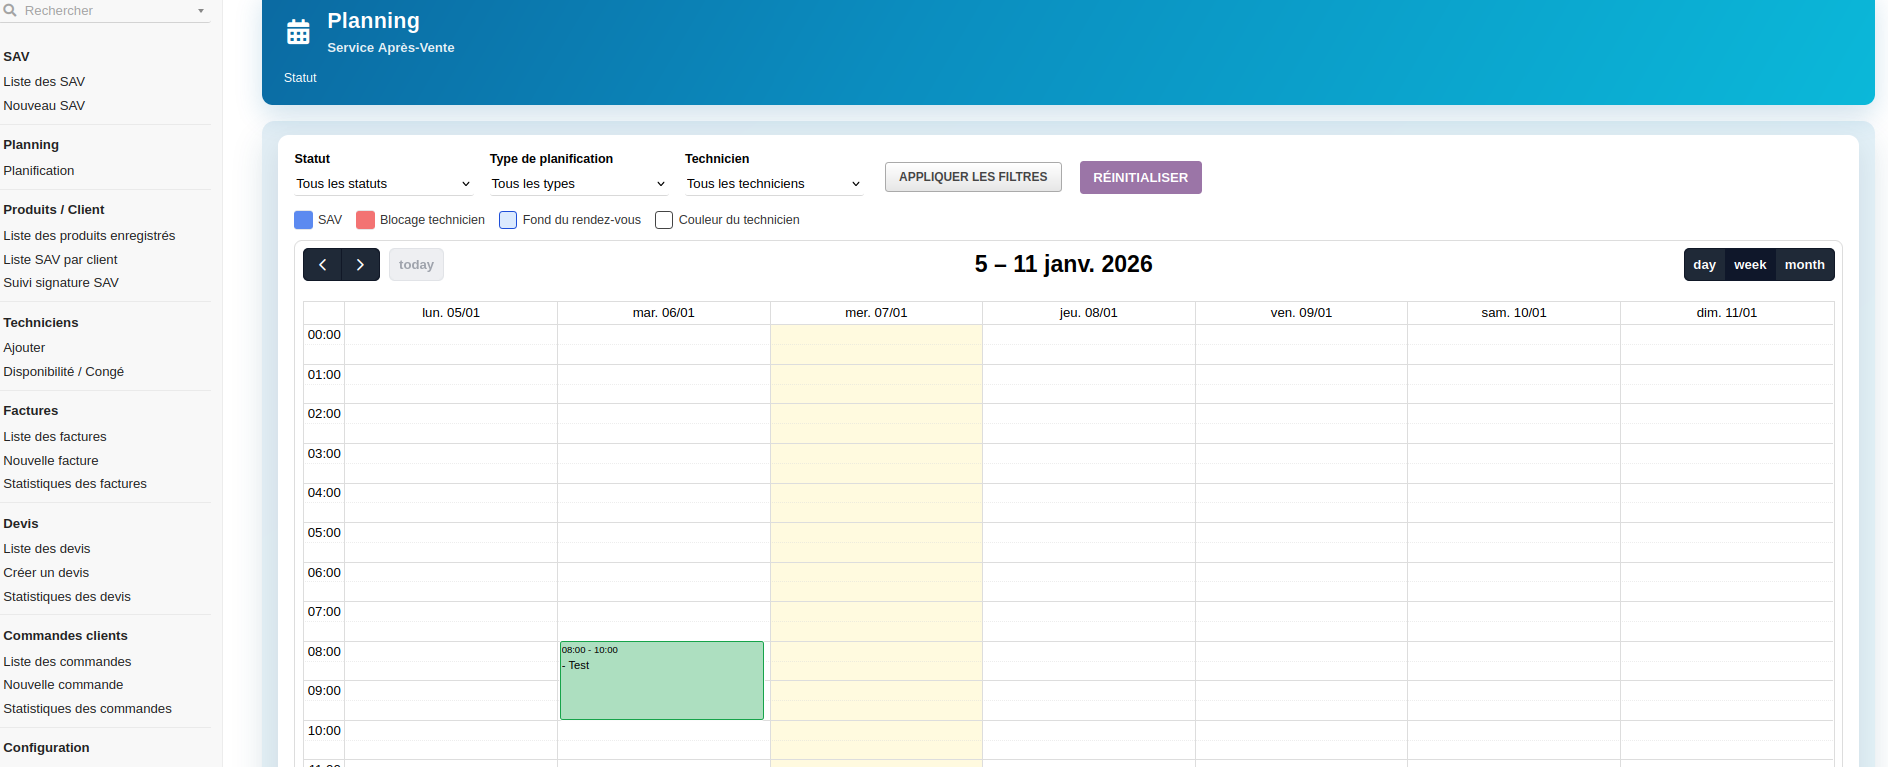Open the search box dropdown arrow
1888x767 pixels.
(x=201, y=11)
